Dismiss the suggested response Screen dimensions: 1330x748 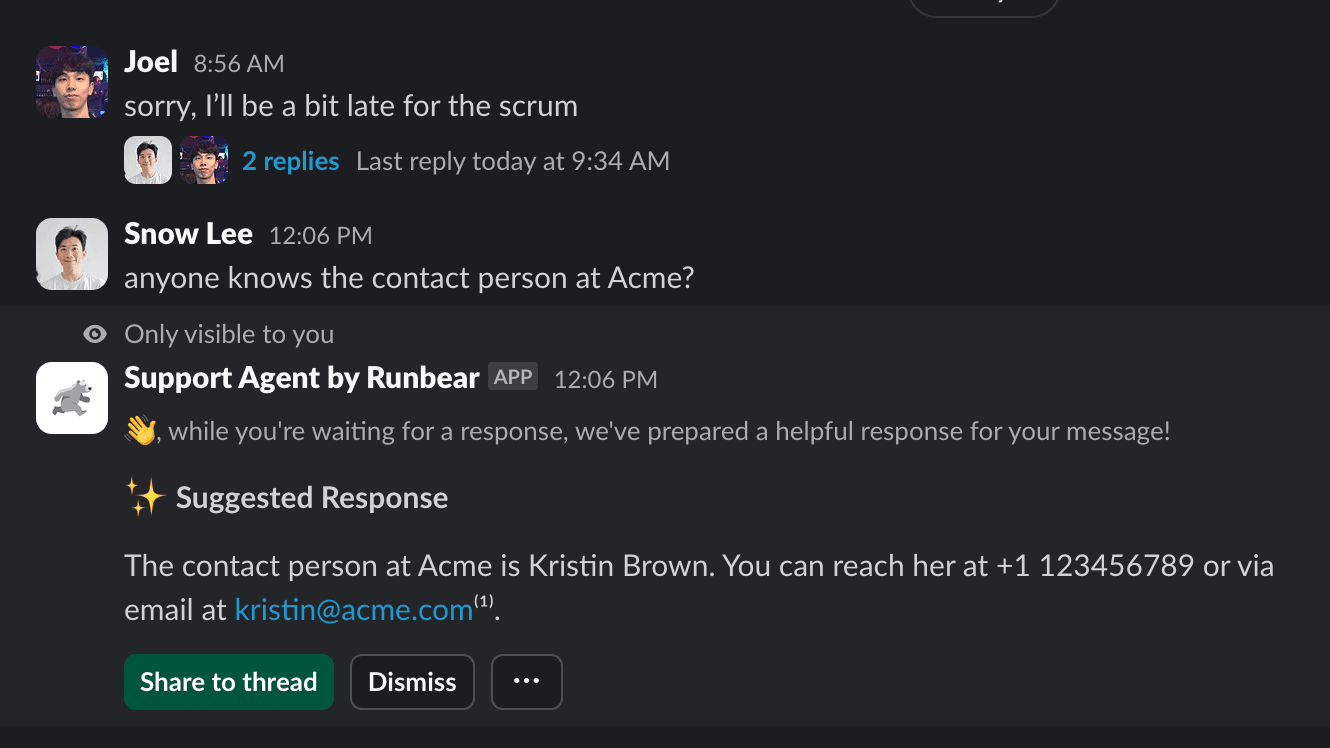[412, 682]
